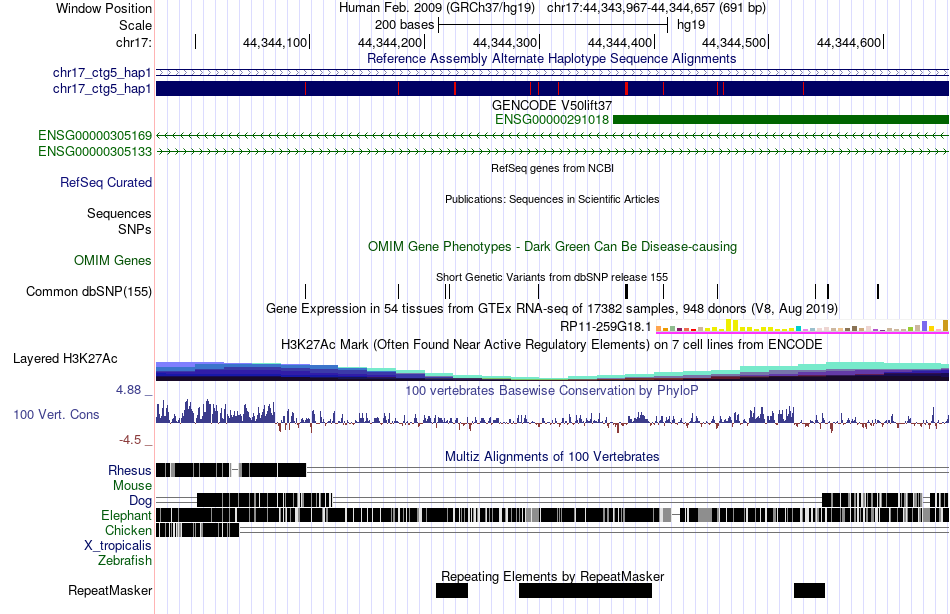The image size is (950, 614).
Task: Open GTEx Gene Expression track title
Action: [552, 309]
